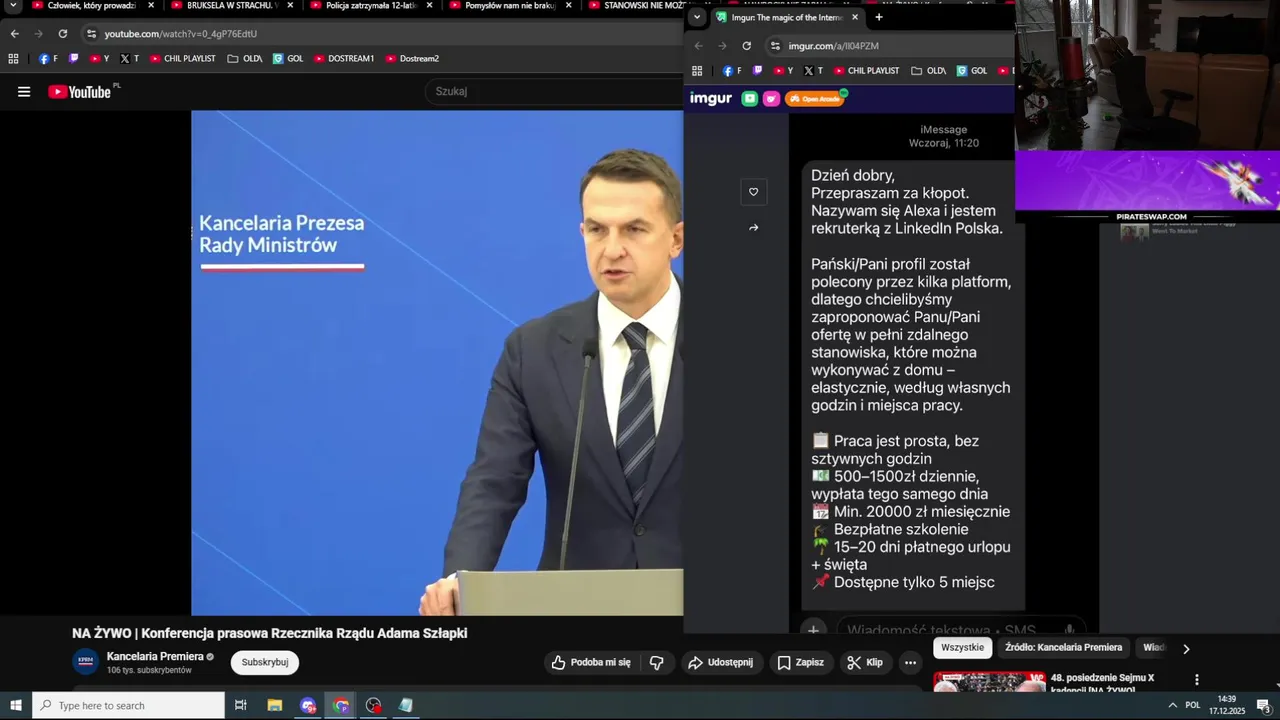Open site info icon beside youtube.com address
Viewport: 1280px width, 720px height.
tap(91, 34)
